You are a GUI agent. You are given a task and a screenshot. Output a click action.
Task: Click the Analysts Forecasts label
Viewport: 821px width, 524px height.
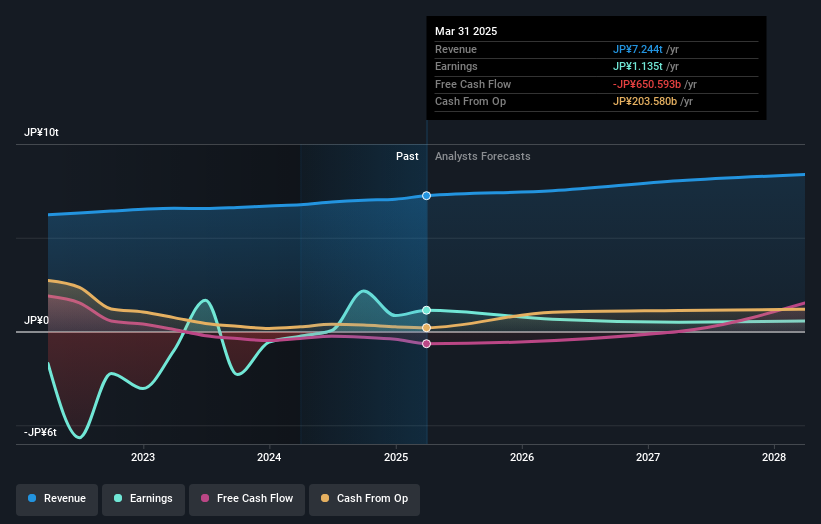[483, 157]
